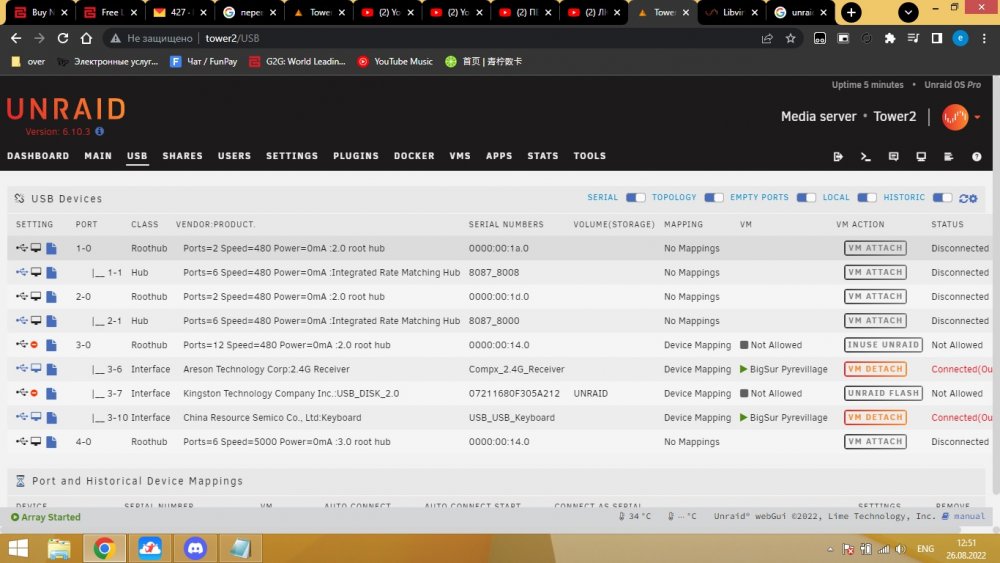The image size is (1000, 563).
Task: Toggle the HISTORIC switch
Action: coord(942,198)
